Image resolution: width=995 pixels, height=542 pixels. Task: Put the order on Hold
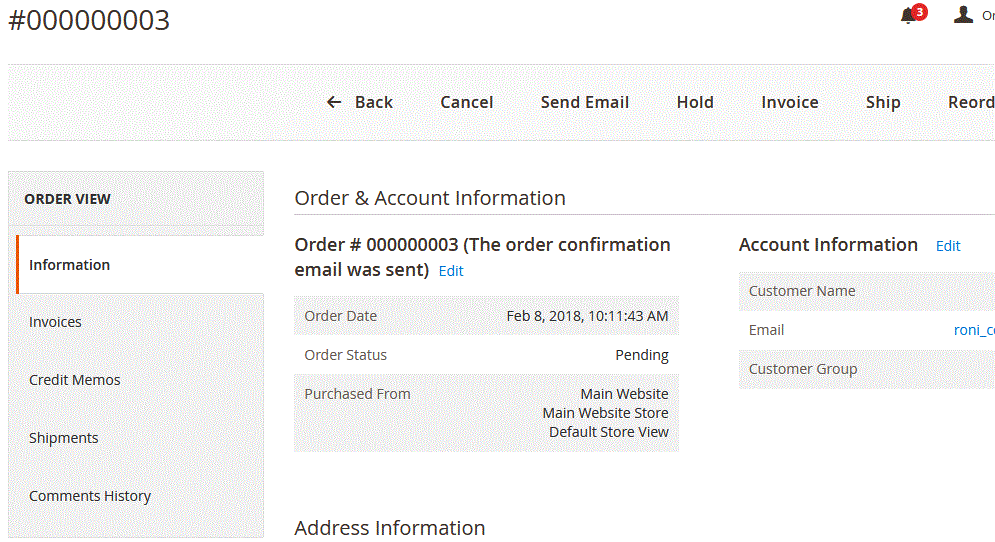point(695,102)
